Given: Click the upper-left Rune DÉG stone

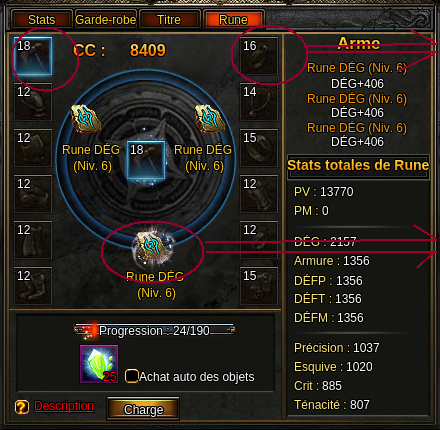Looking at the screenshot, I should (x=86, y=119).
